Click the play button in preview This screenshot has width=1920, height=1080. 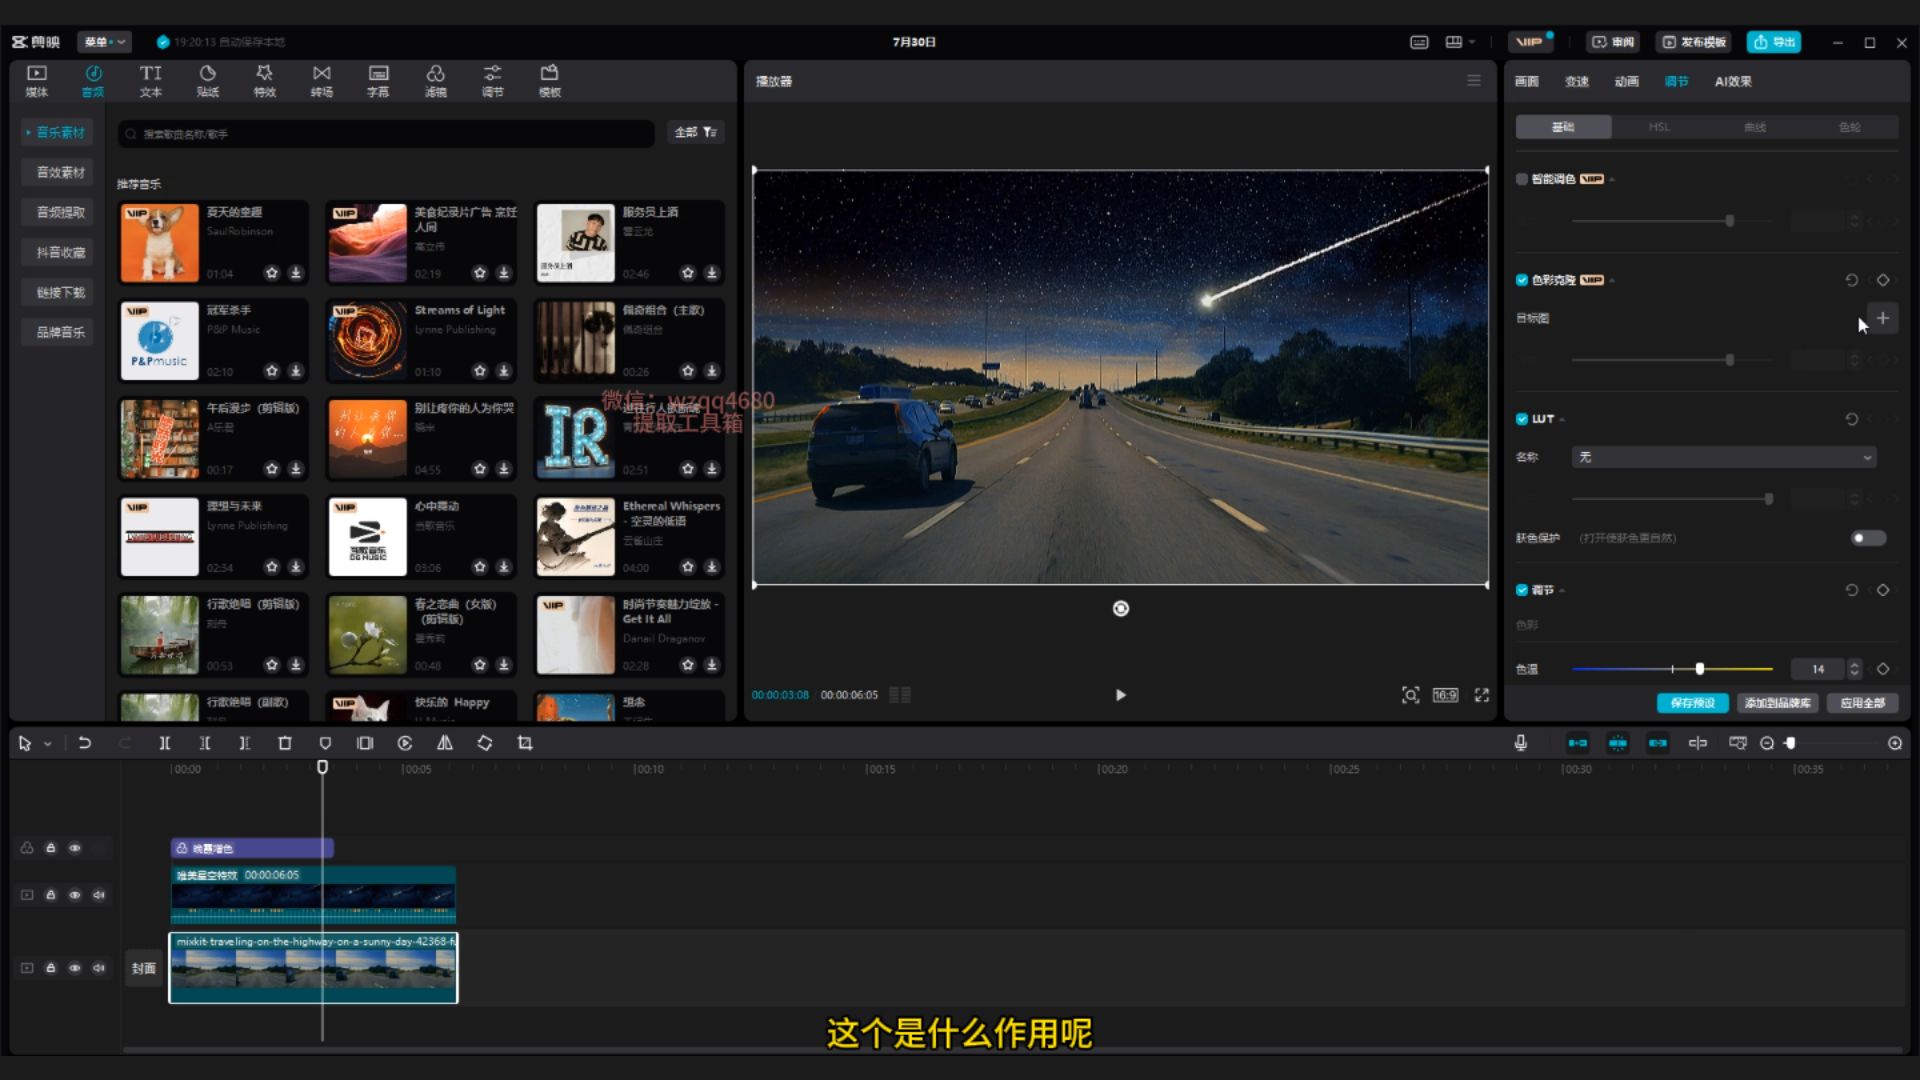[x=1120, y=695]
